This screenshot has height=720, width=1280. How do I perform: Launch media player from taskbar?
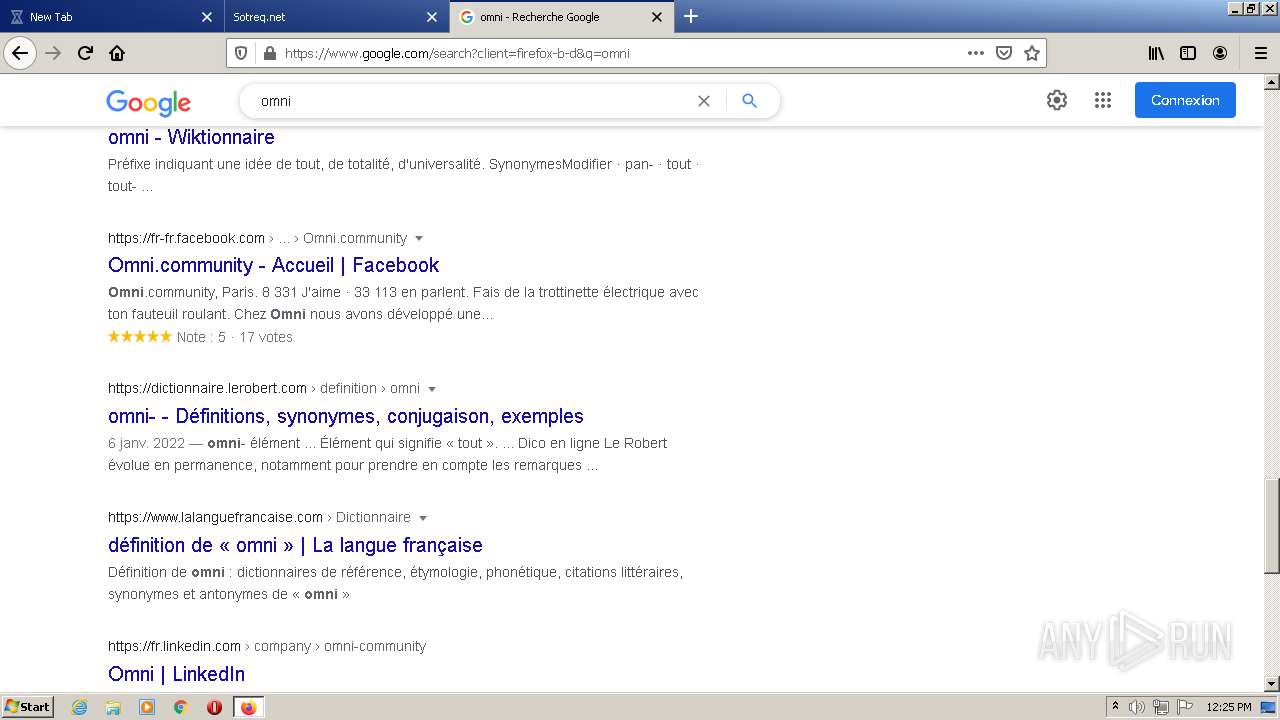(147, 707)
